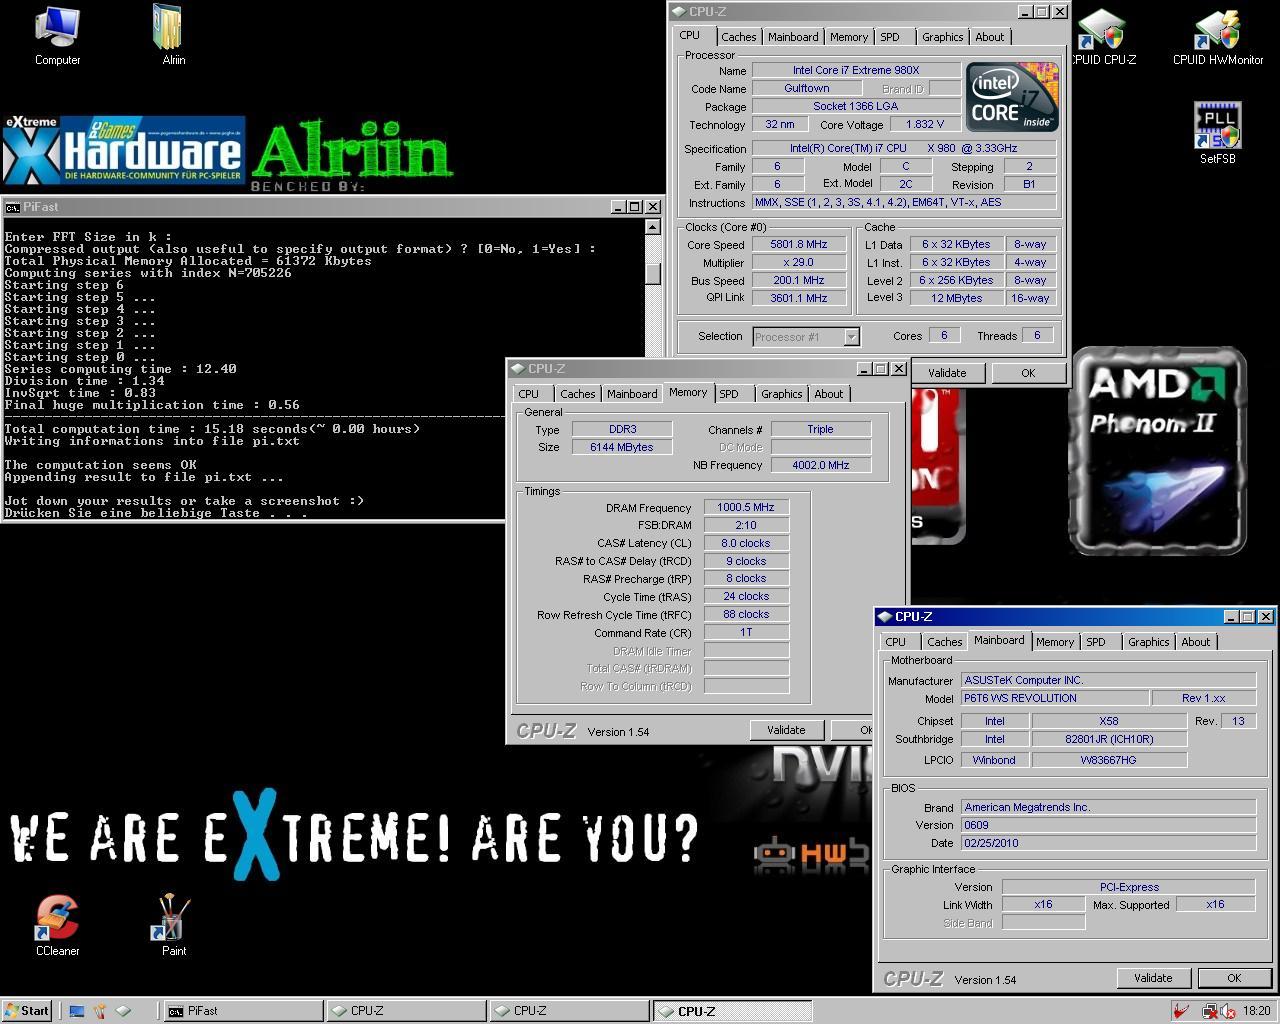Click the Command Rate 1T value
This screenshot has width=1280, height=1024.
746,633
